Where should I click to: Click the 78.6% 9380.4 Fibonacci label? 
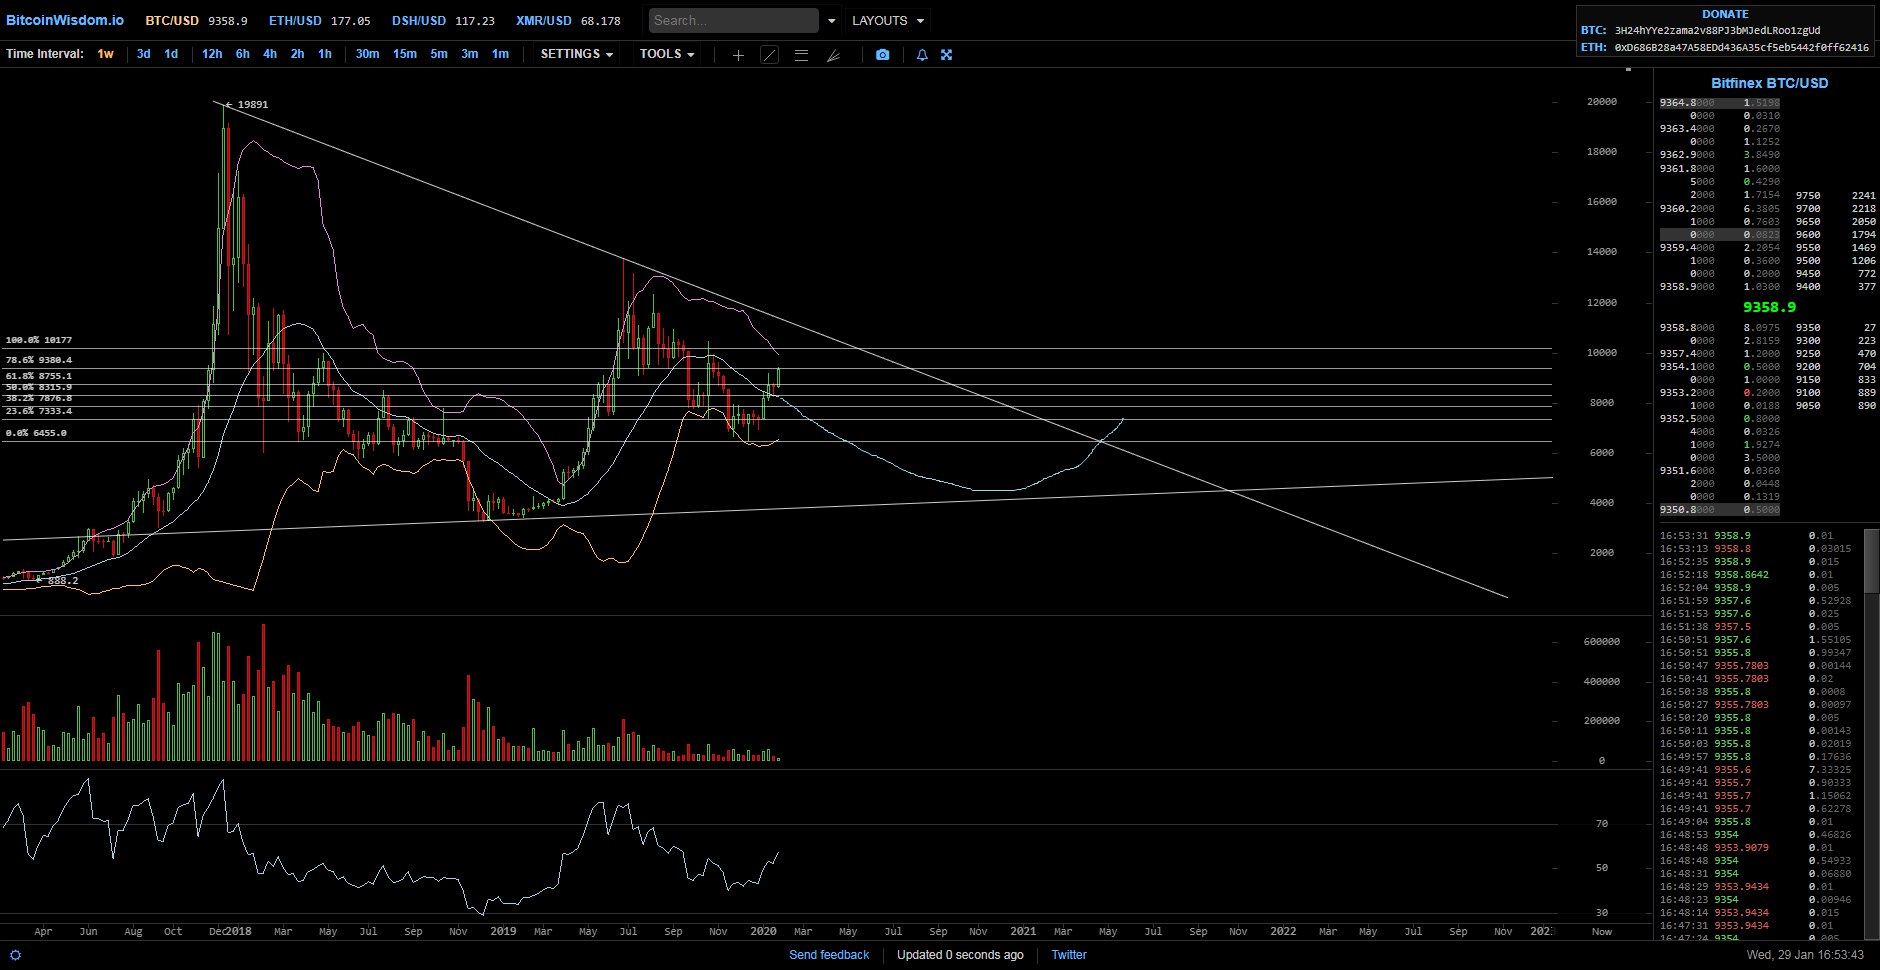point(39,360)
